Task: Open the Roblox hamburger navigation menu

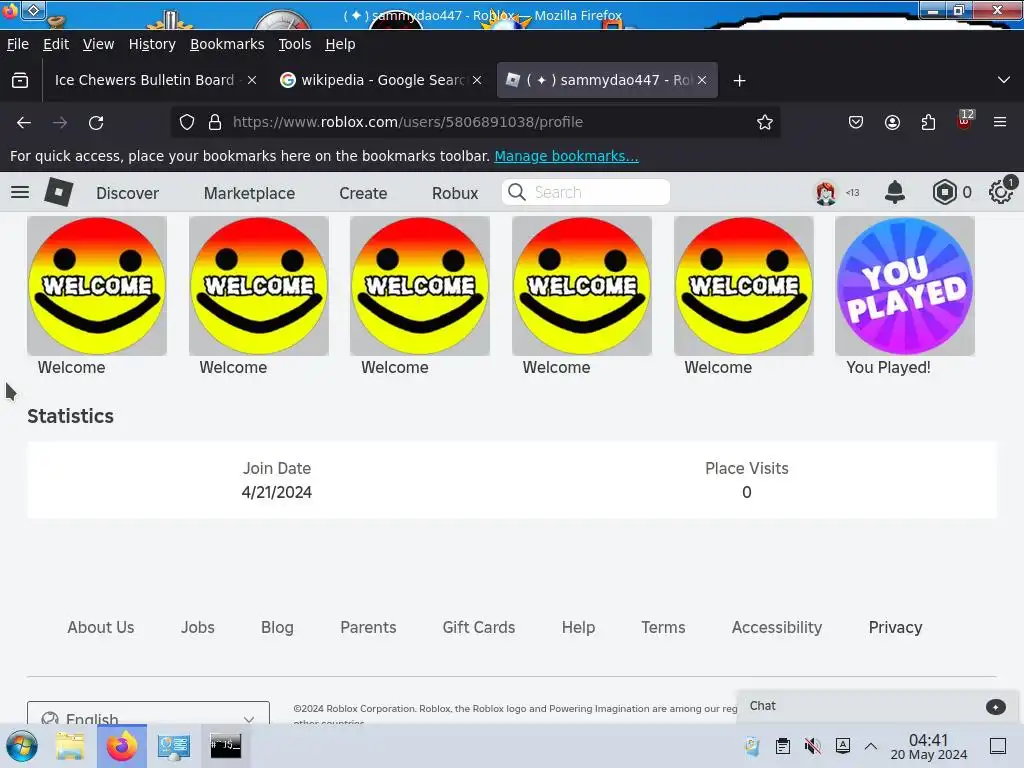Action: [x=20, y=192]
